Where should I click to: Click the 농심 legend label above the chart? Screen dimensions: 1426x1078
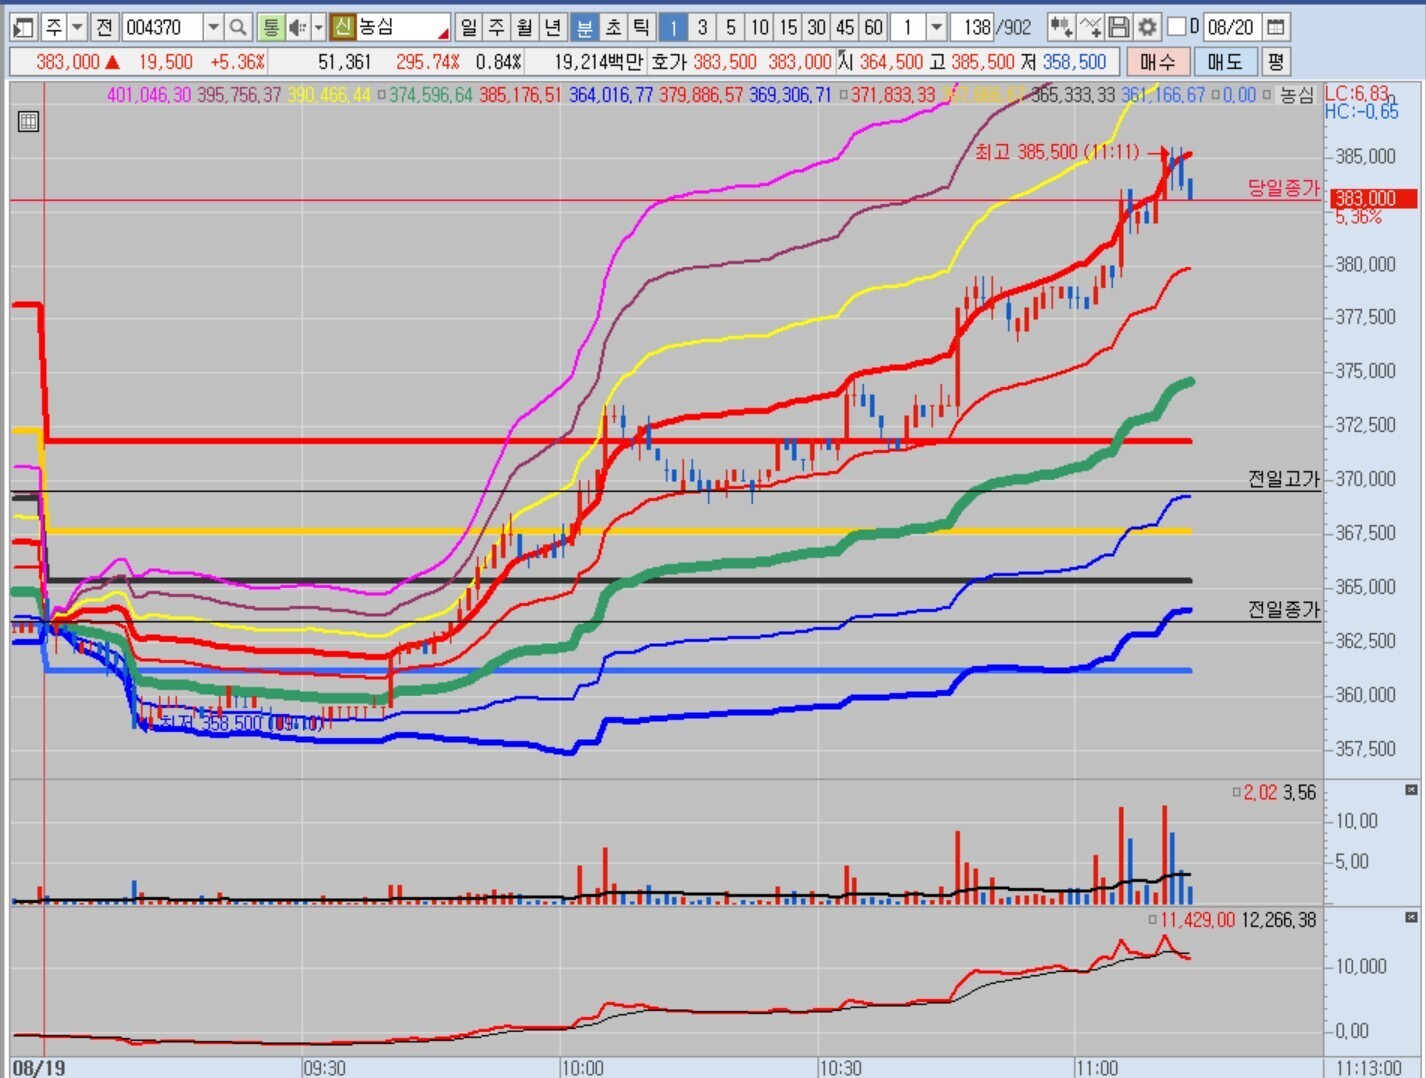point(1297,95)
